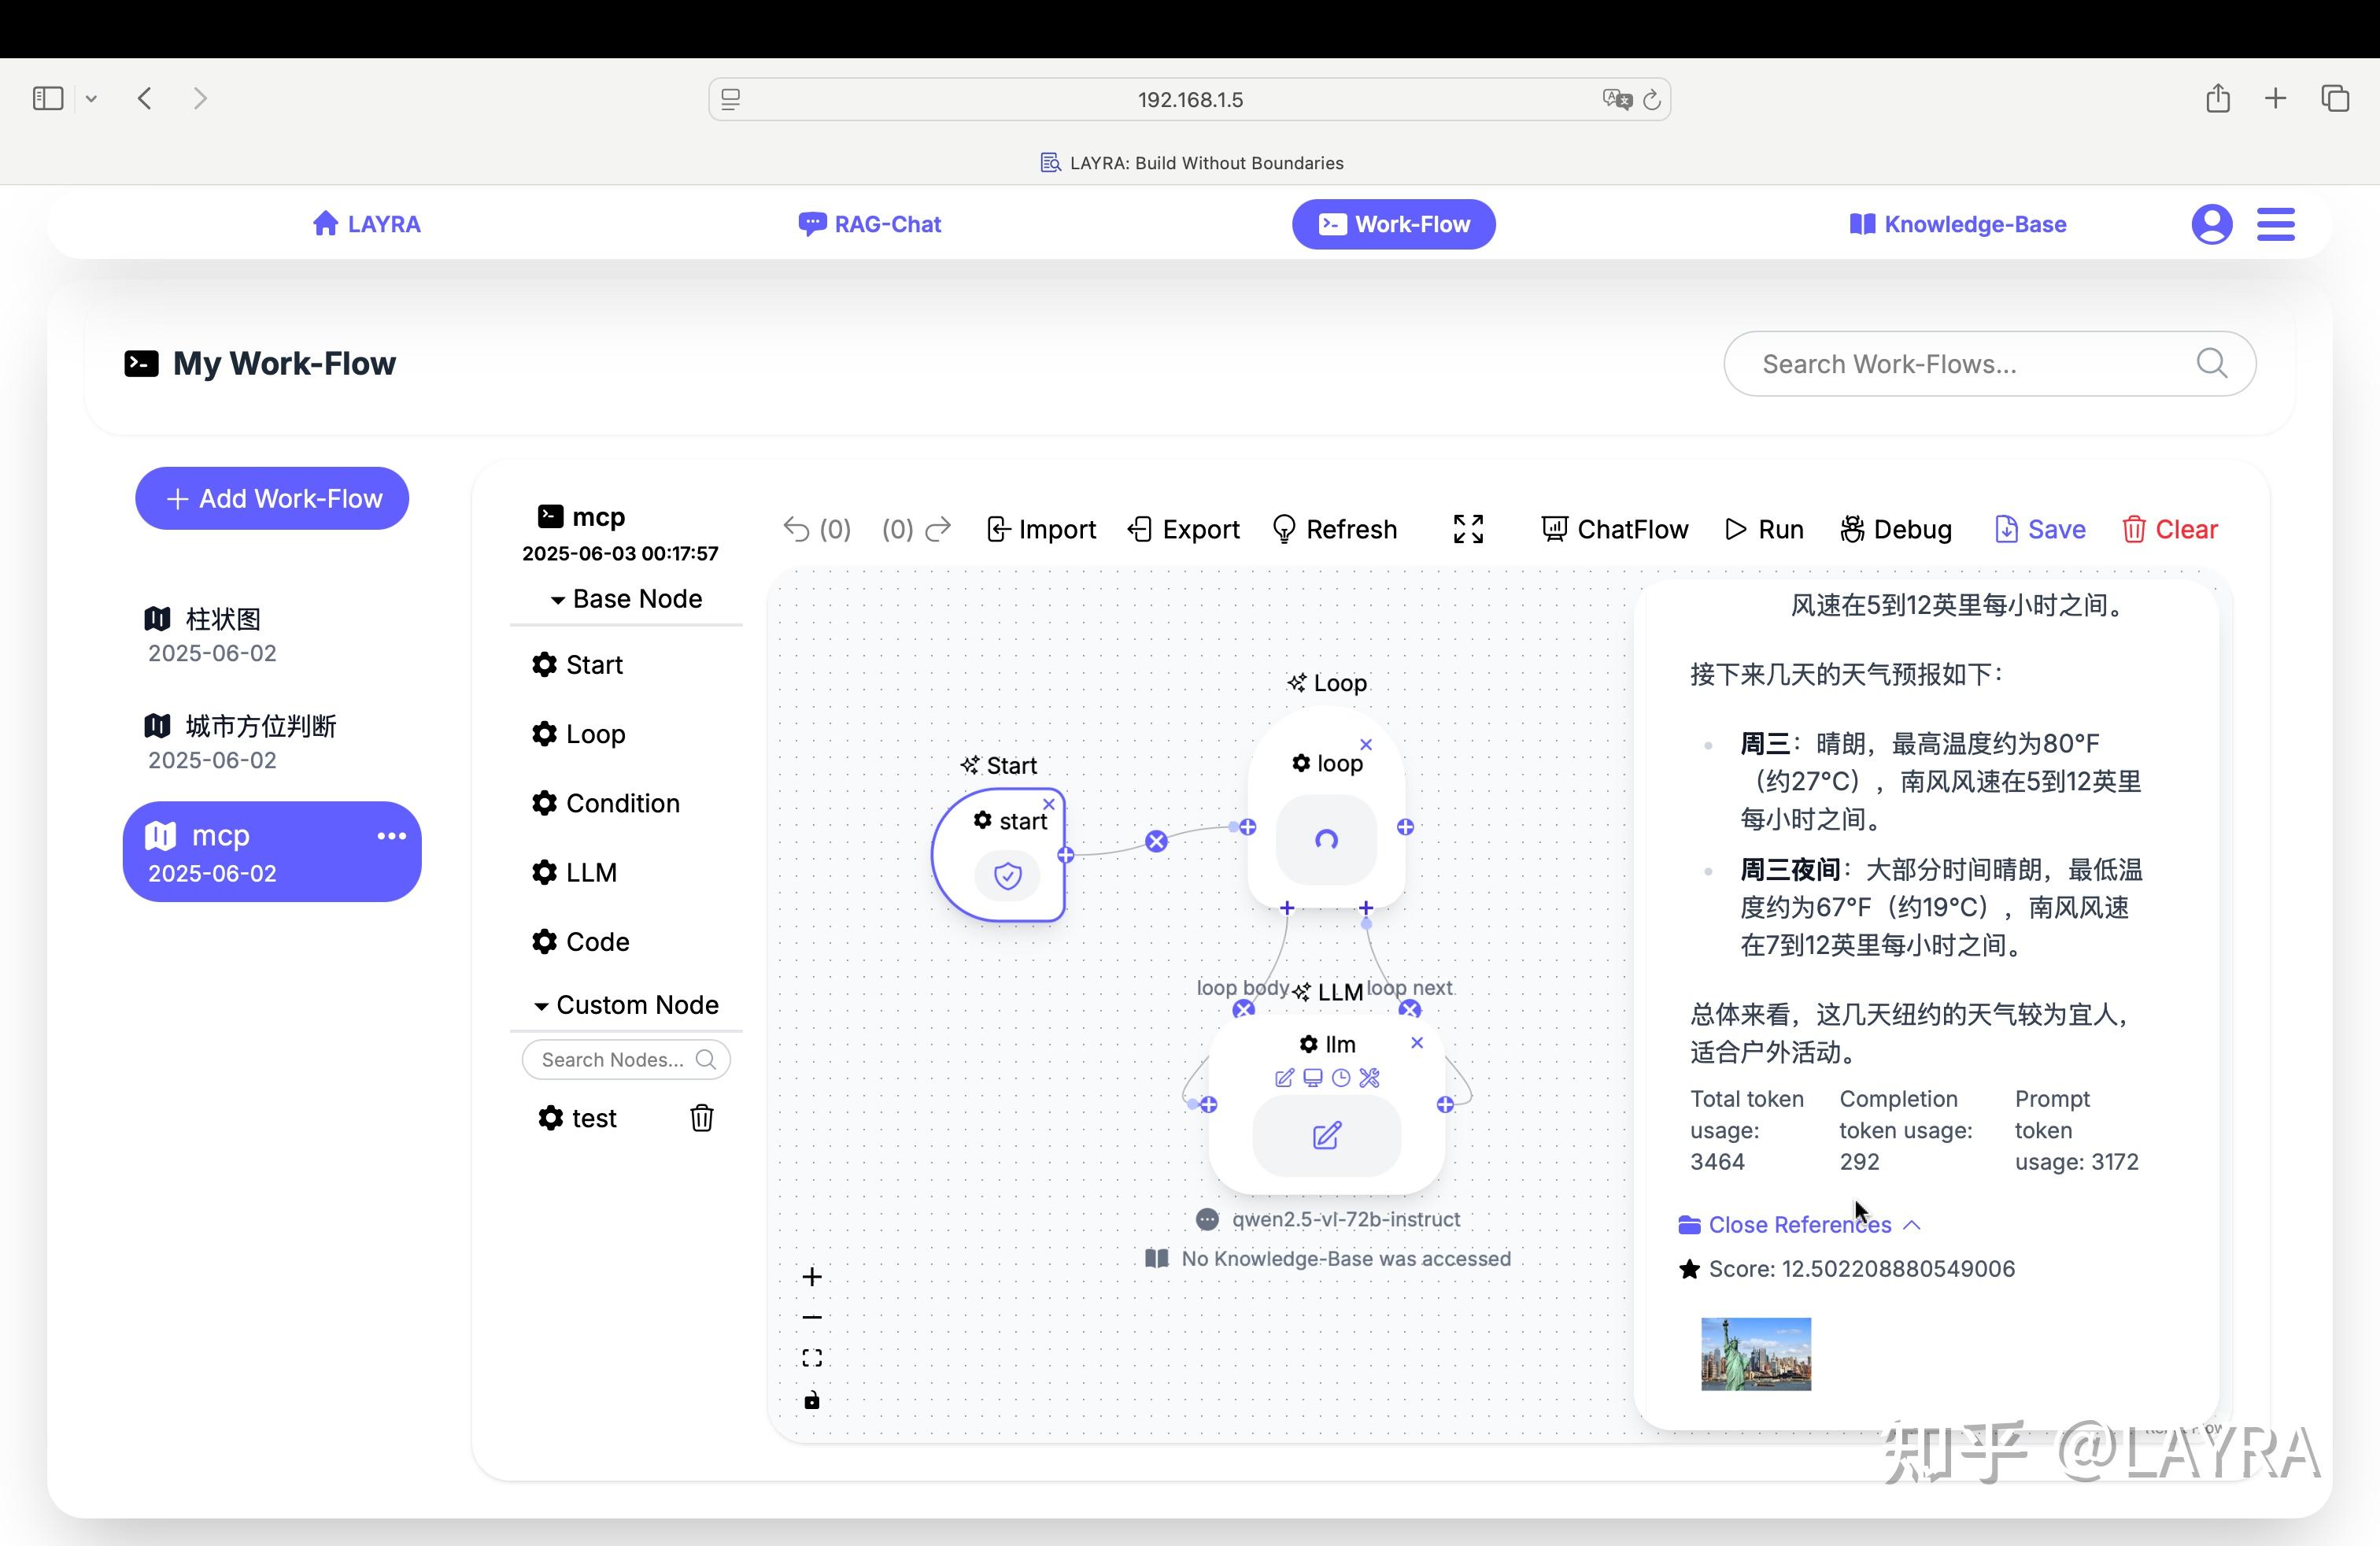The width and height of the screenshot is (2380, 1546).
Task: Click the redo arrow icon
Action: pos(939,529)
